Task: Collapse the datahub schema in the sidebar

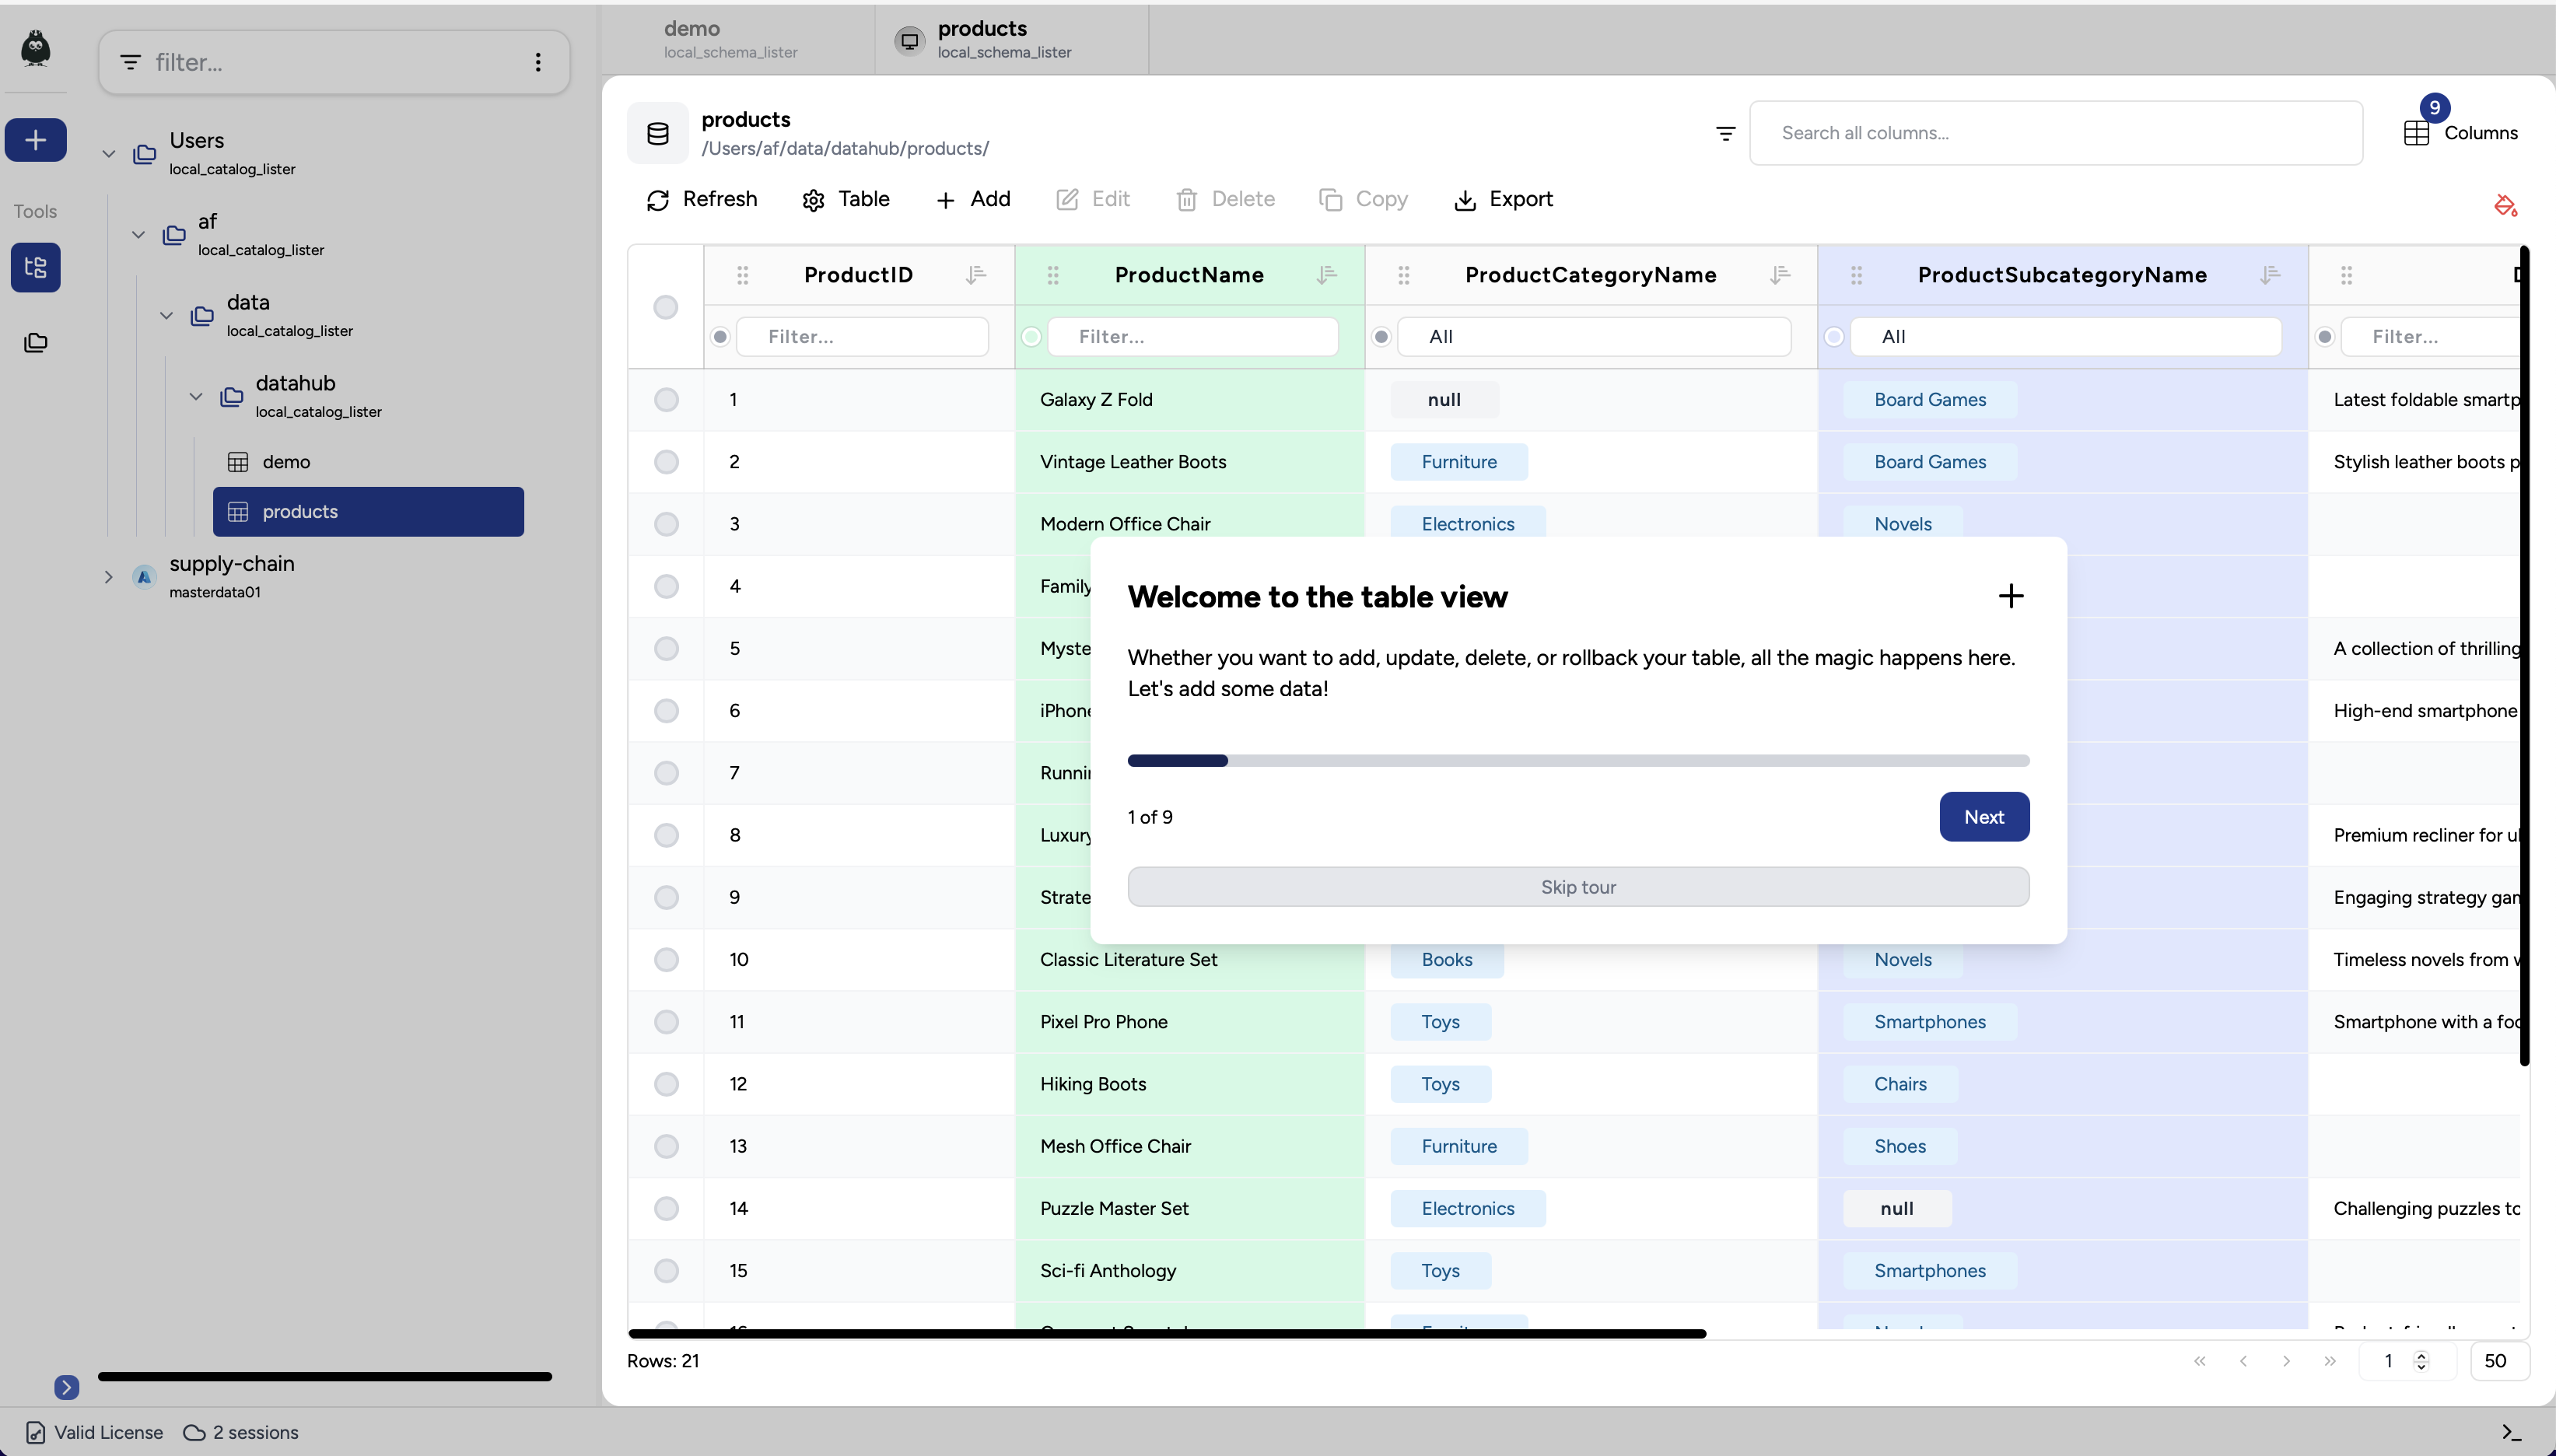Action: [196, 396]
